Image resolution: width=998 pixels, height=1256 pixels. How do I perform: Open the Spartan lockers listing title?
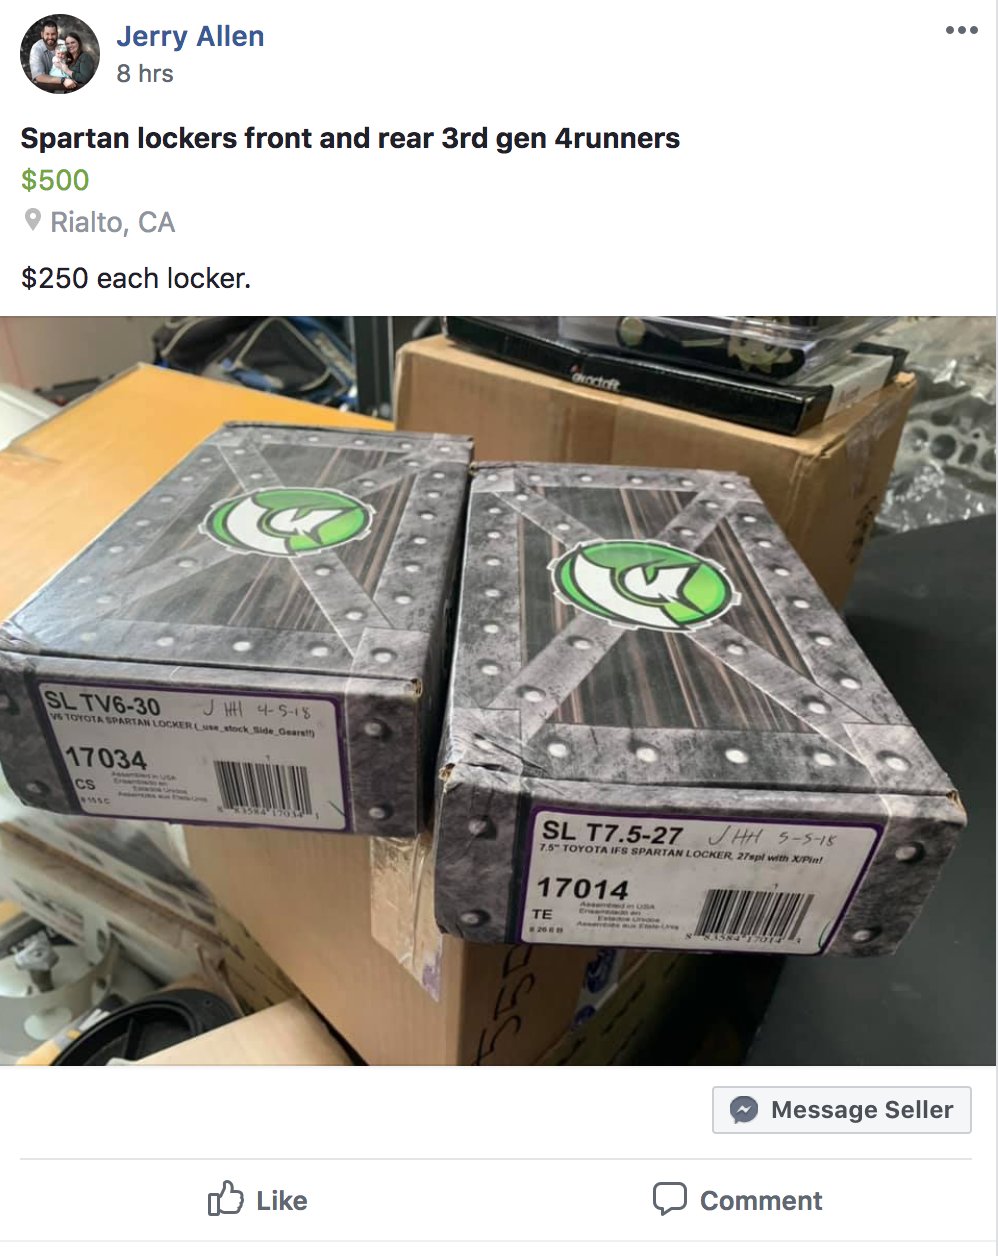point(350,138)
